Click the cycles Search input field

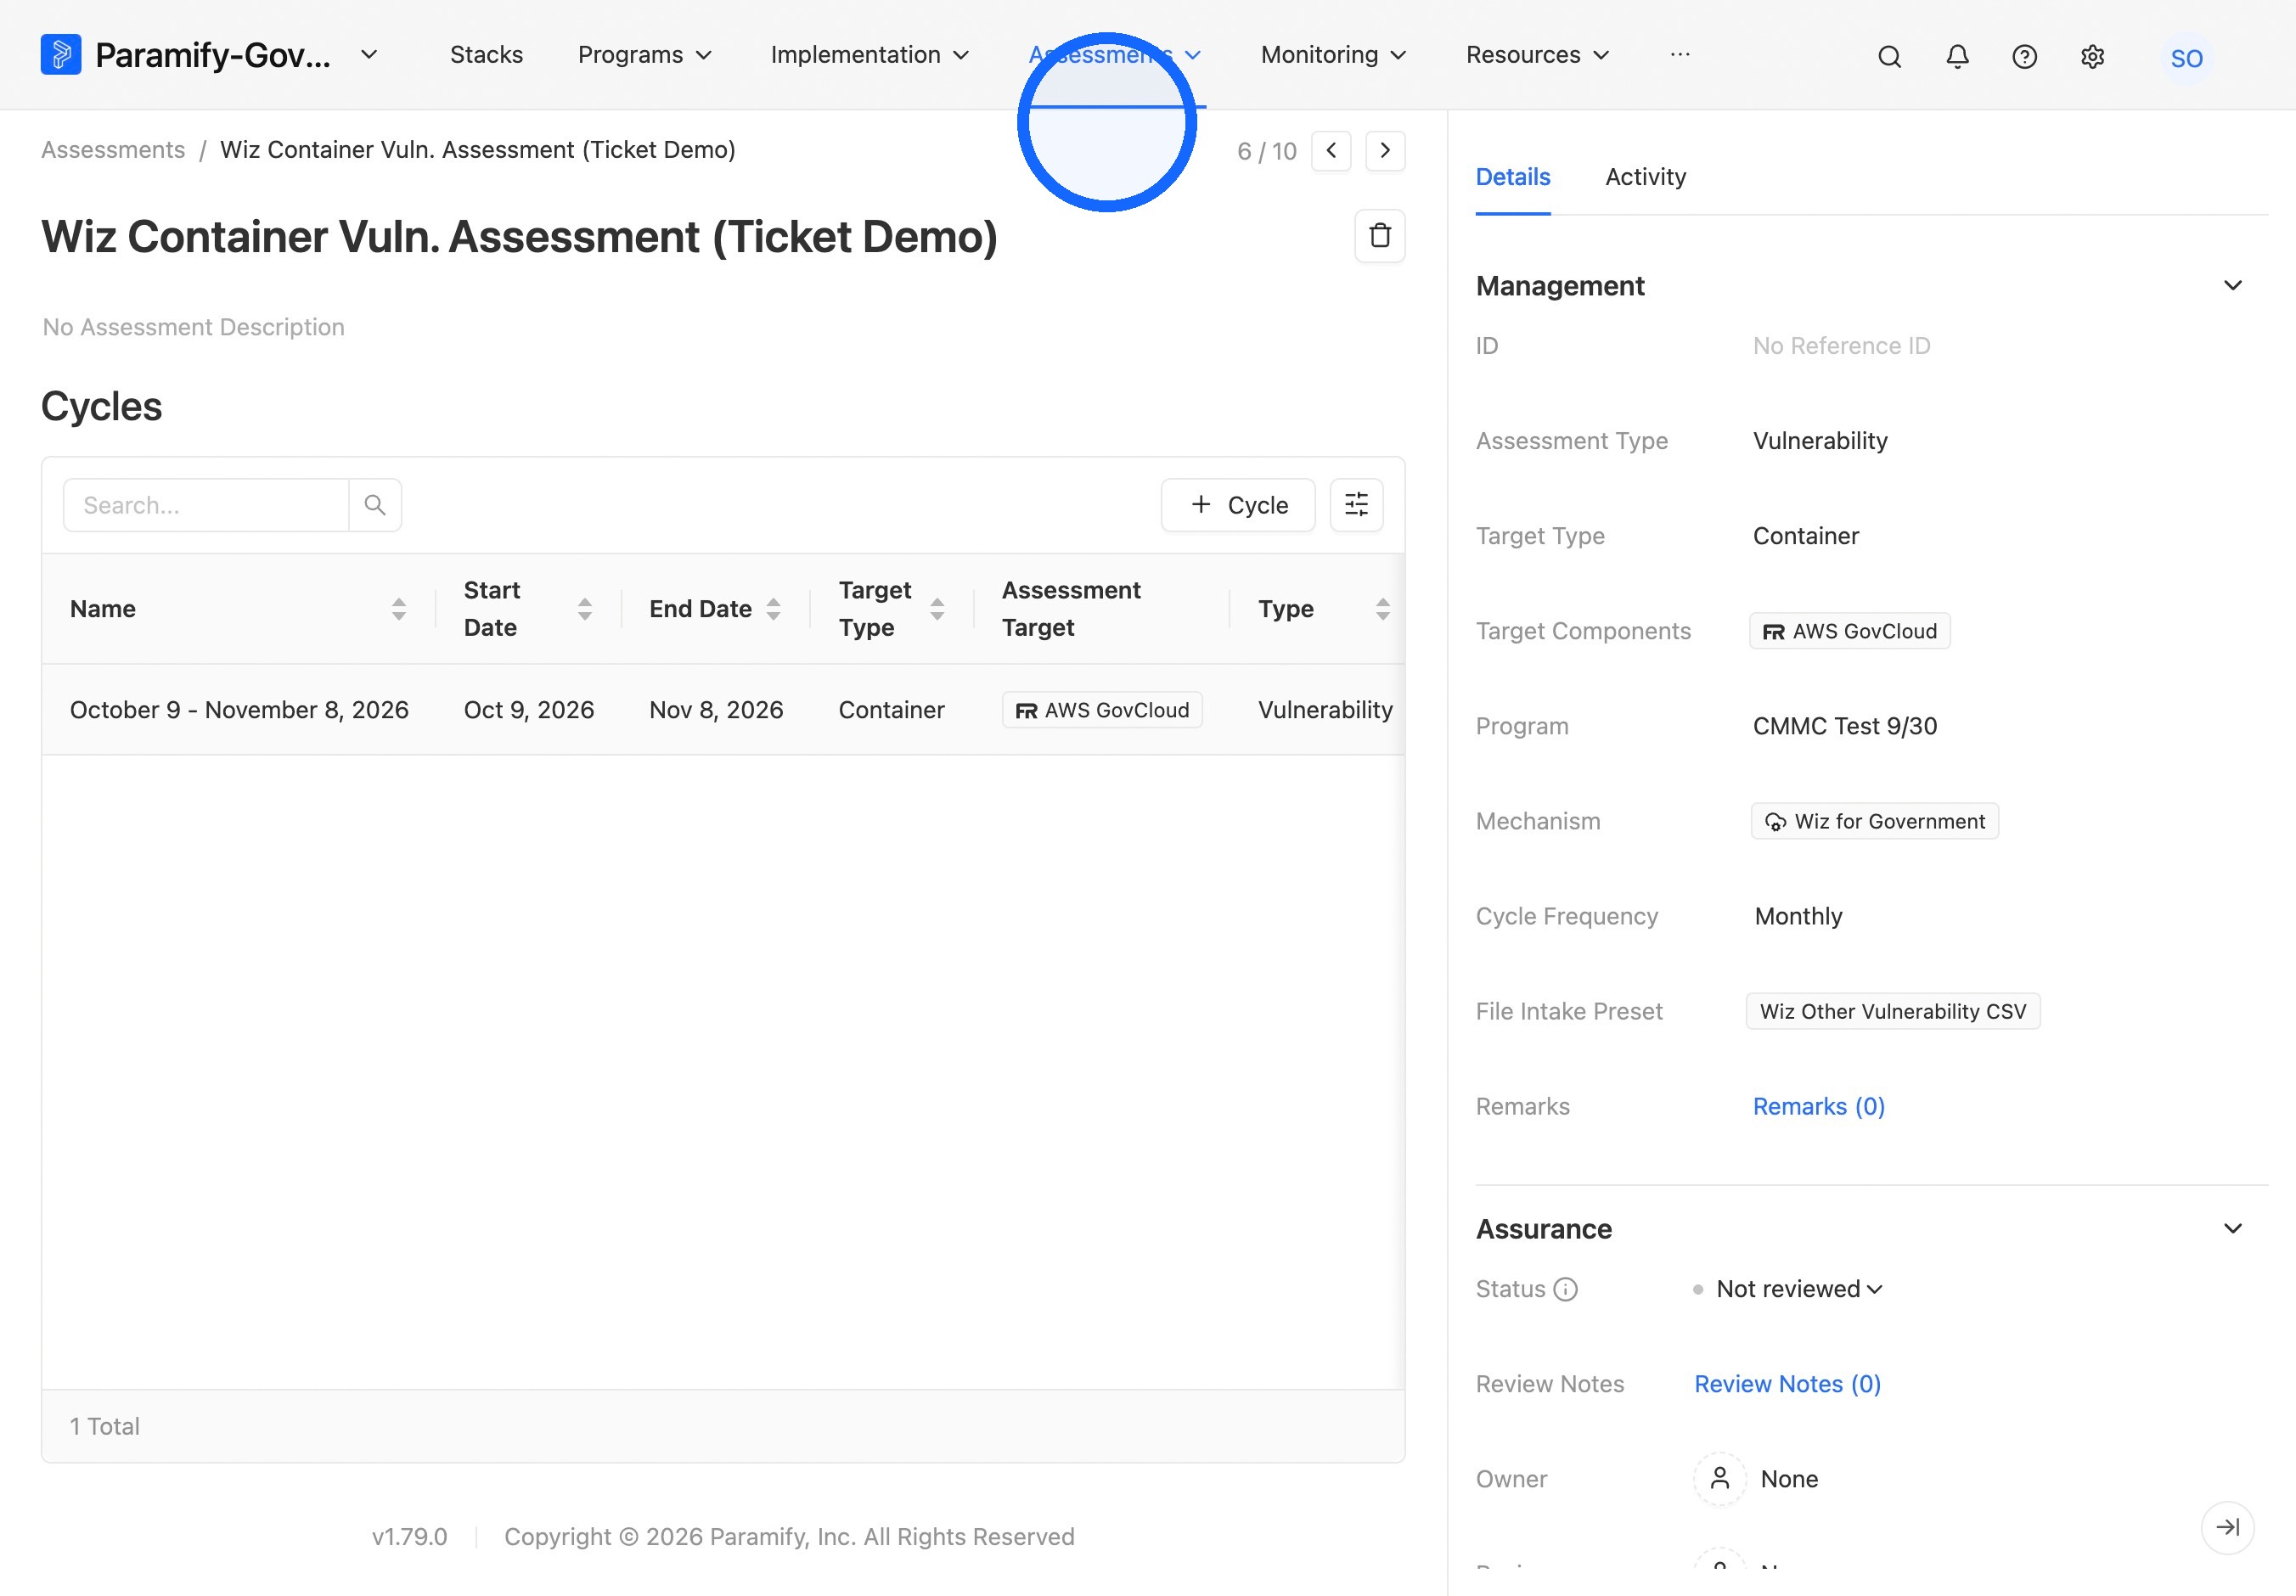[206, 505]
